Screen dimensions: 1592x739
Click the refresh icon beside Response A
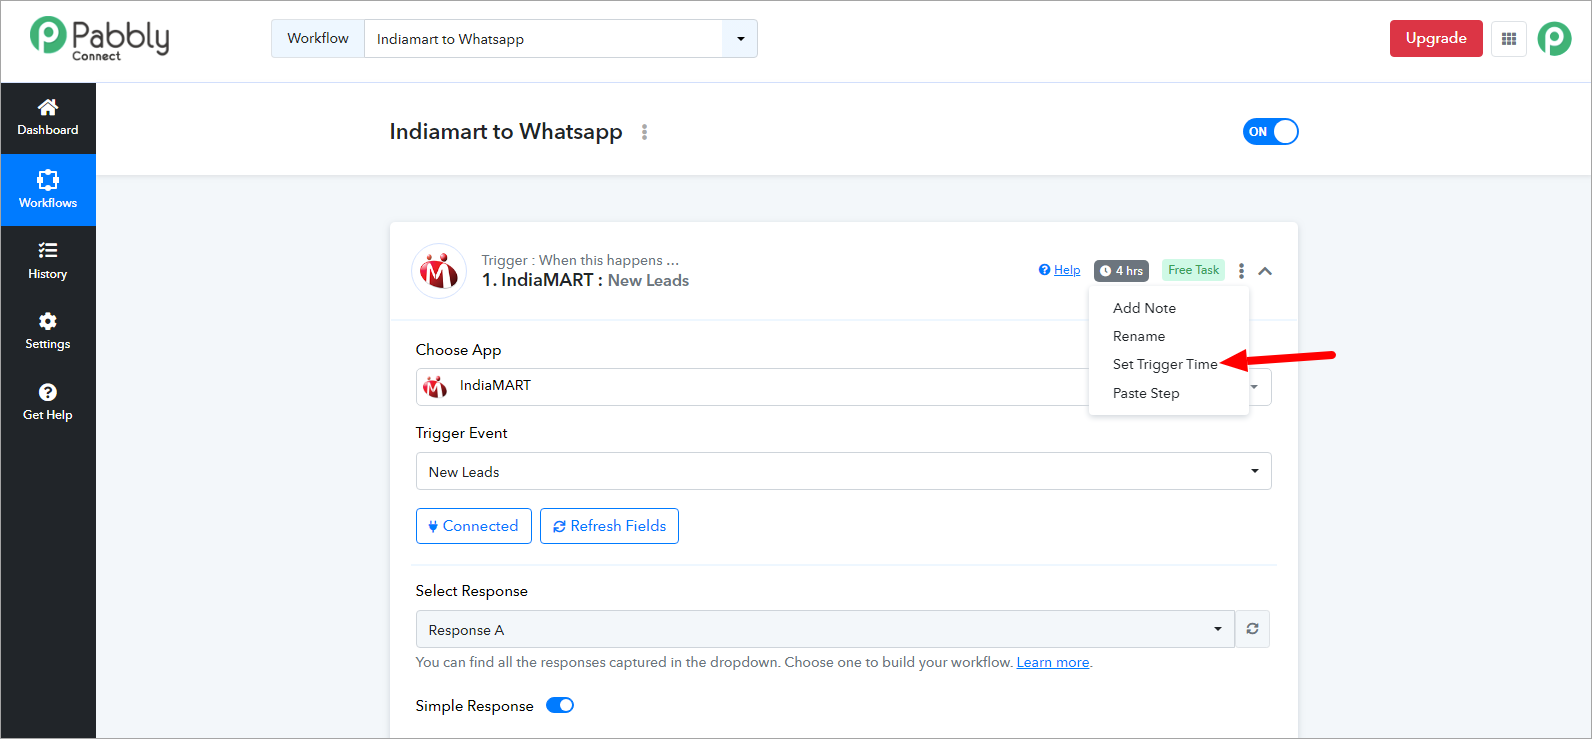(1252, 629)
